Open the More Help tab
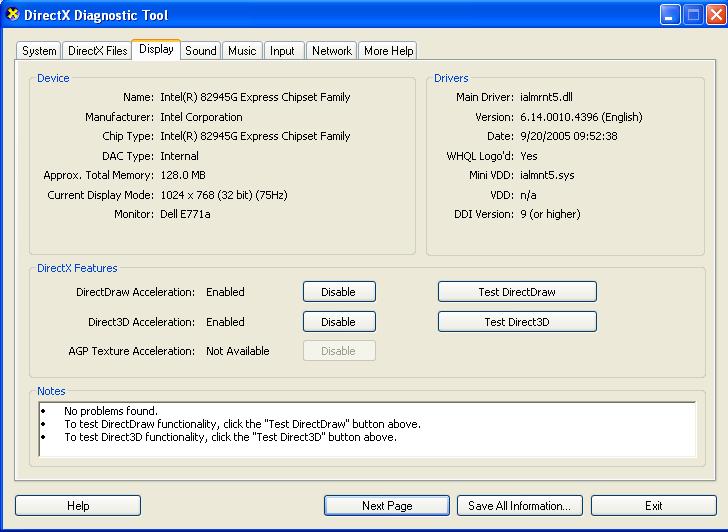Screen dimensions: 728x532 (x=388, y=51)
